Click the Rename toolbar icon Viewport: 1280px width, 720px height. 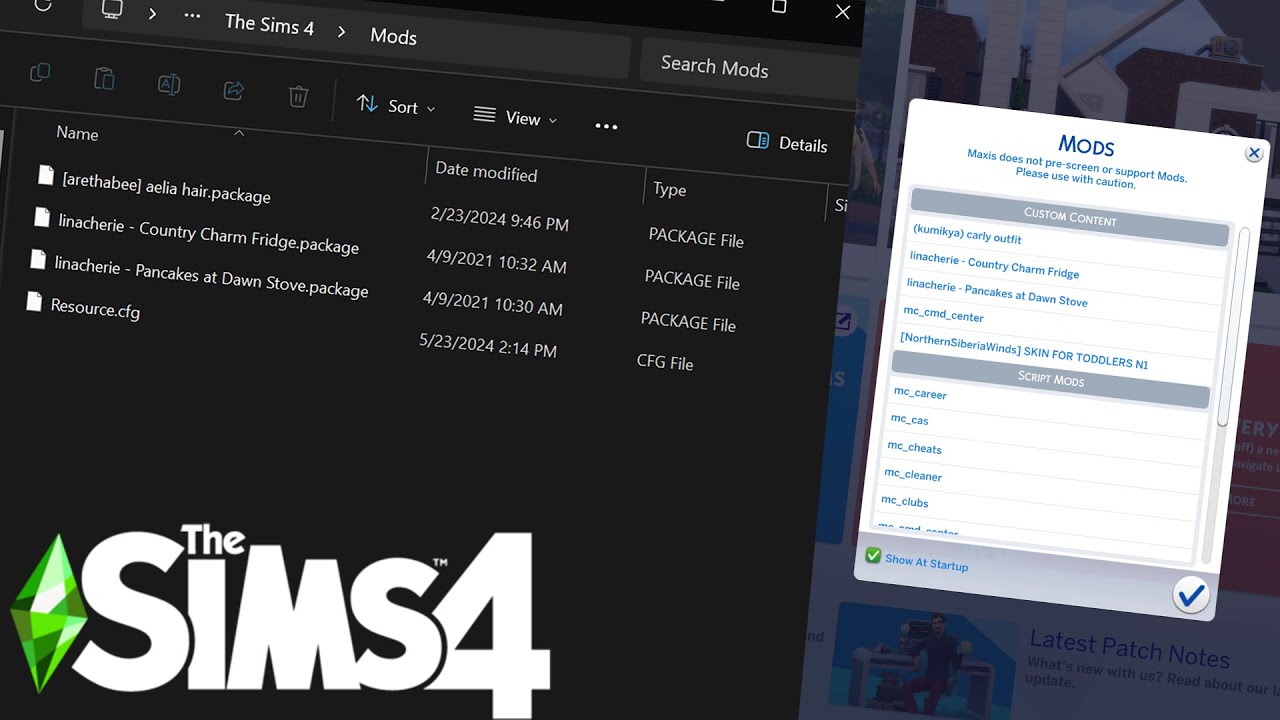click(x=169, y=84)
